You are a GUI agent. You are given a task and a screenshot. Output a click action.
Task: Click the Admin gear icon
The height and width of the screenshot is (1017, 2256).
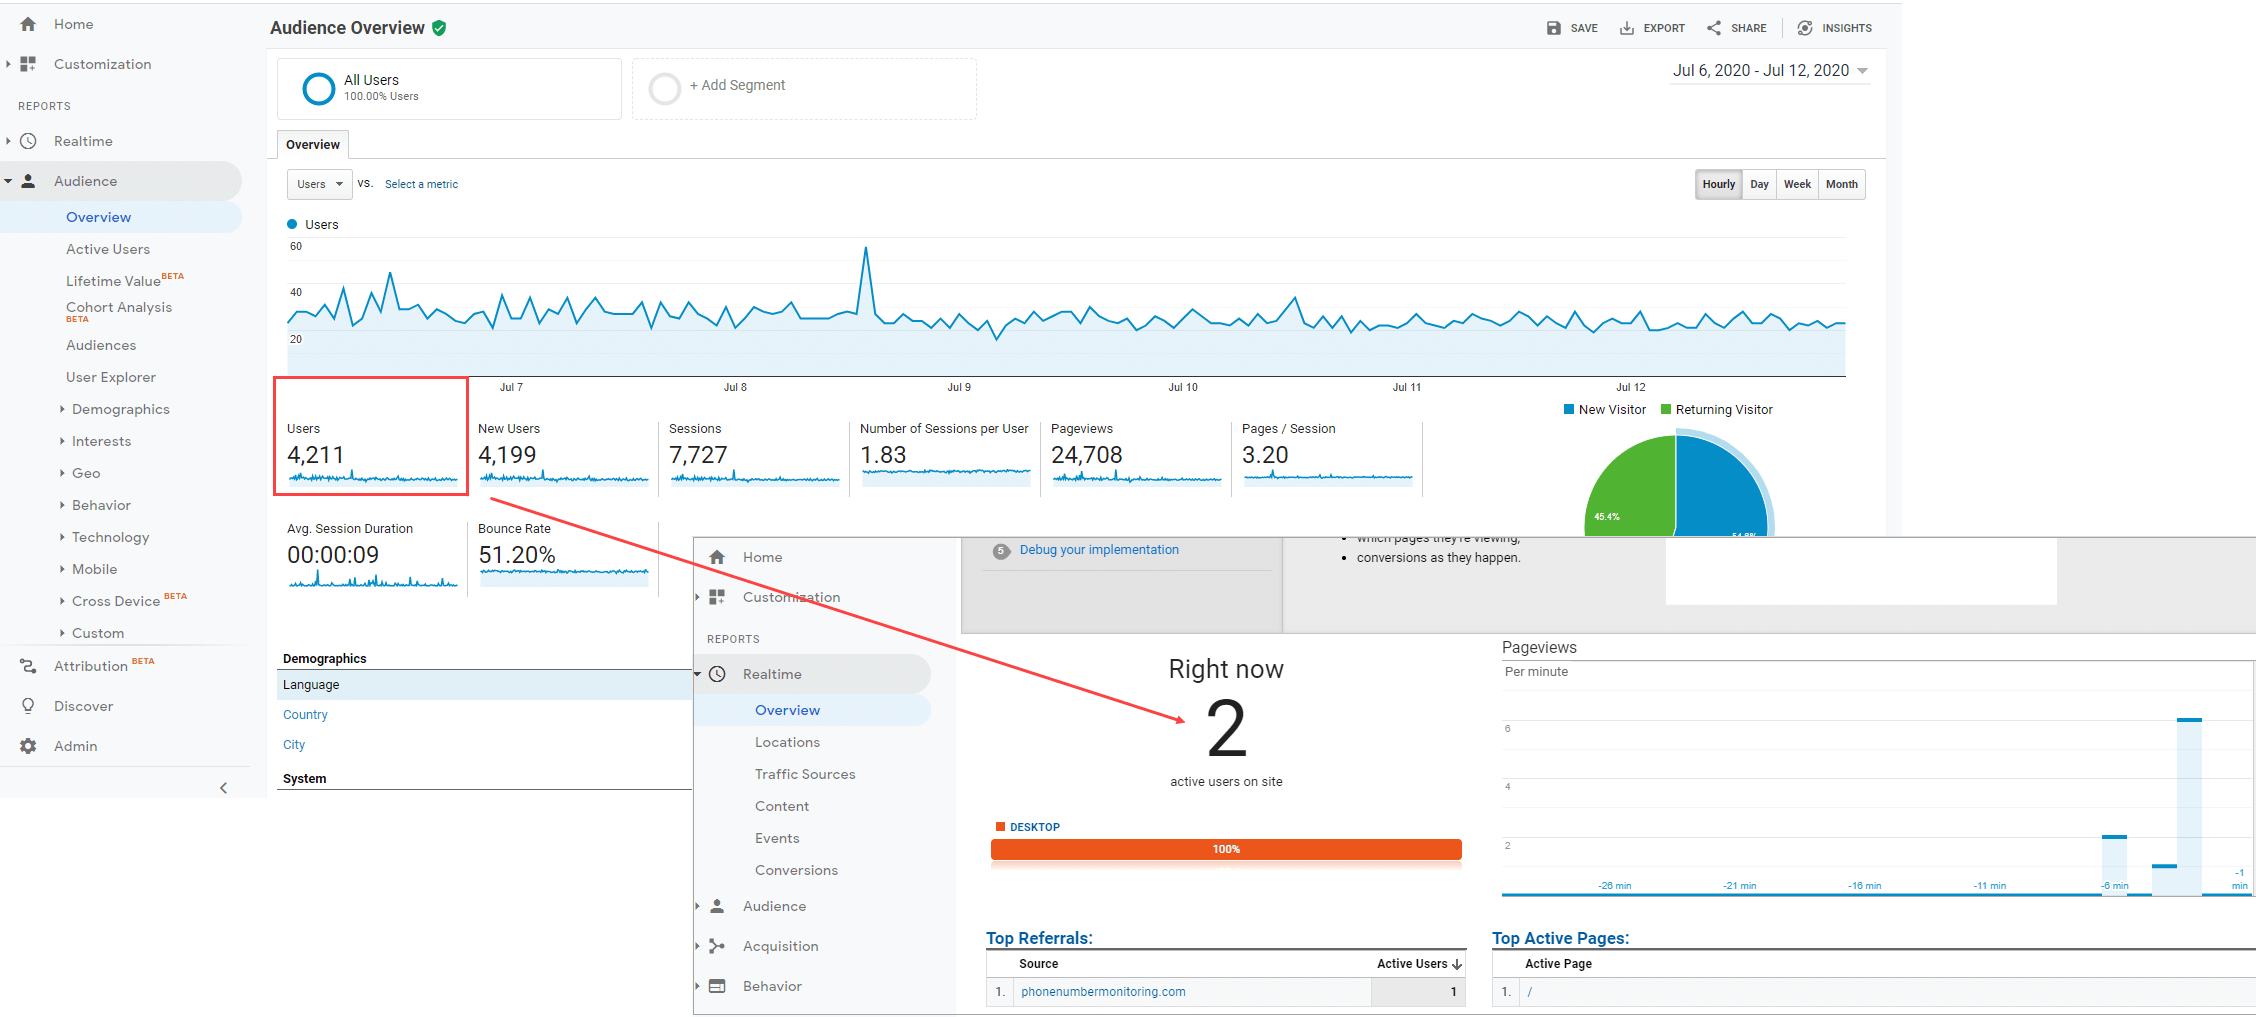point(28,746)
